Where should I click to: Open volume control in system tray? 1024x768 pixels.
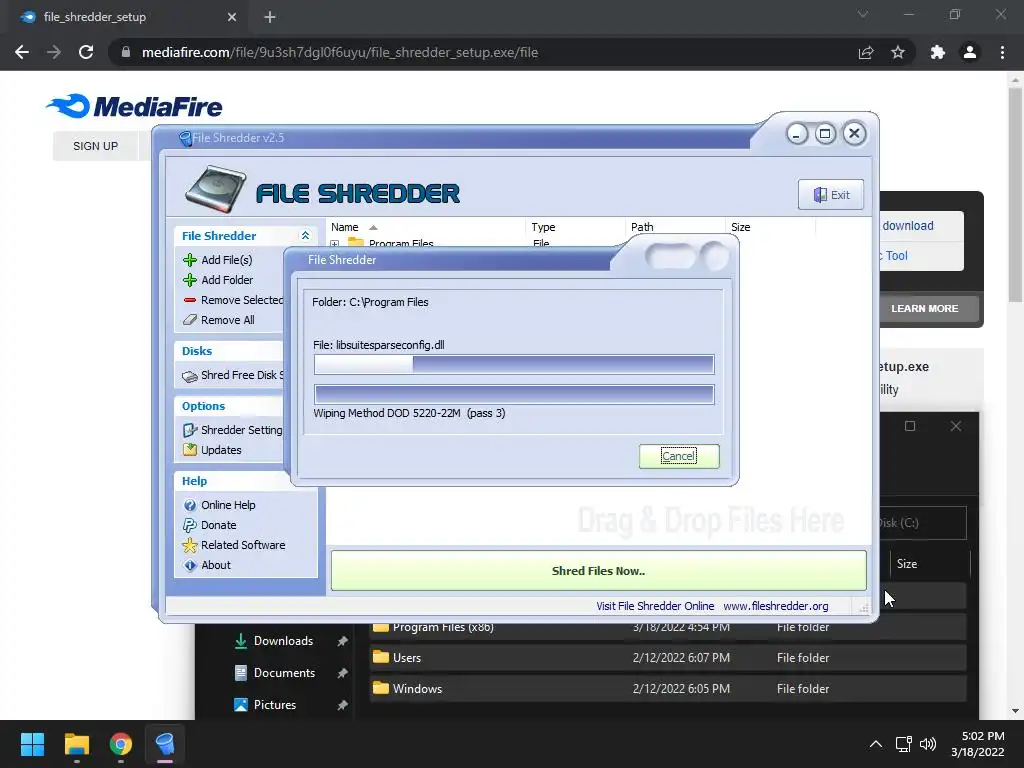(928, 744)
